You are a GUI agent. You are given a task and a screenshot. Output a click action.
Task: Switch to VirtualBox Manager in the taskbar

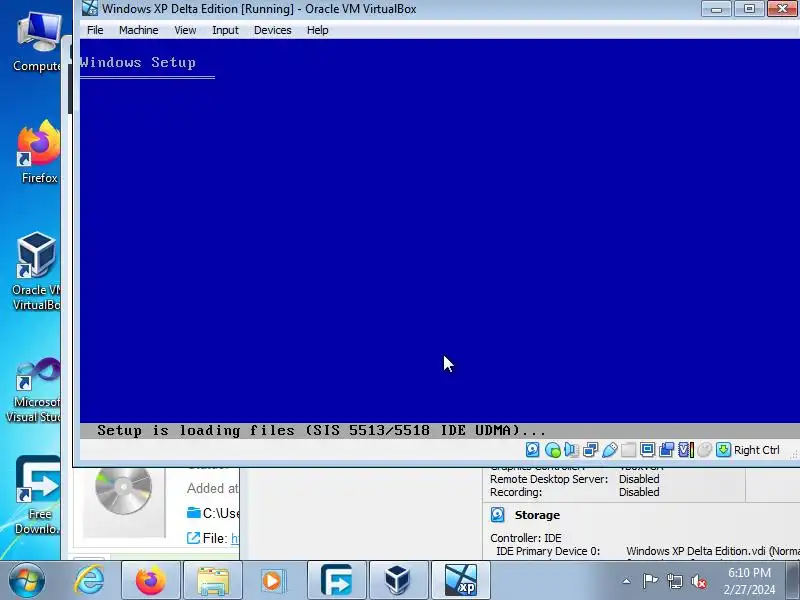pyautogui.click(x=398, y=580)
